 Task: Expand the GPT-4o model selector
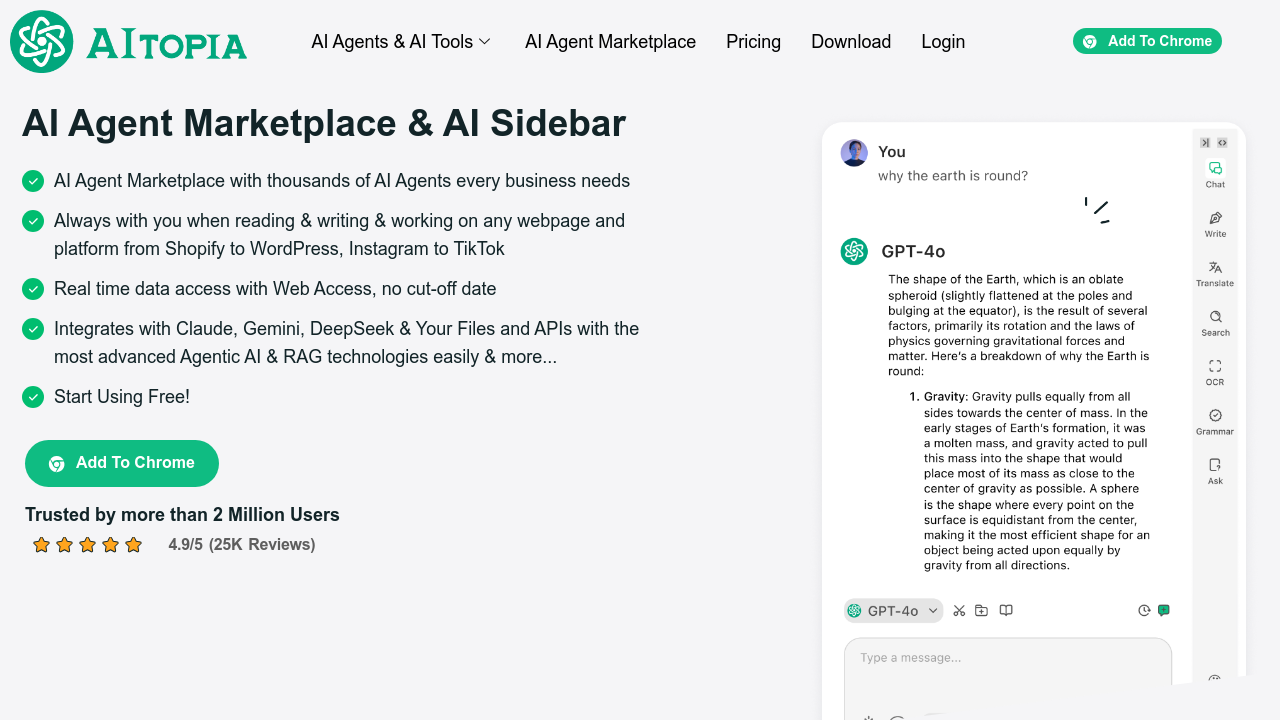(893, 610)
